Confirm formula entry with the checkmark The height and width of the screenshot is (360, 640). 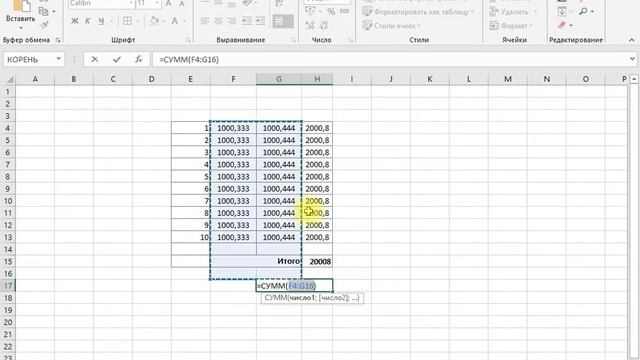(x=117, y=59)
